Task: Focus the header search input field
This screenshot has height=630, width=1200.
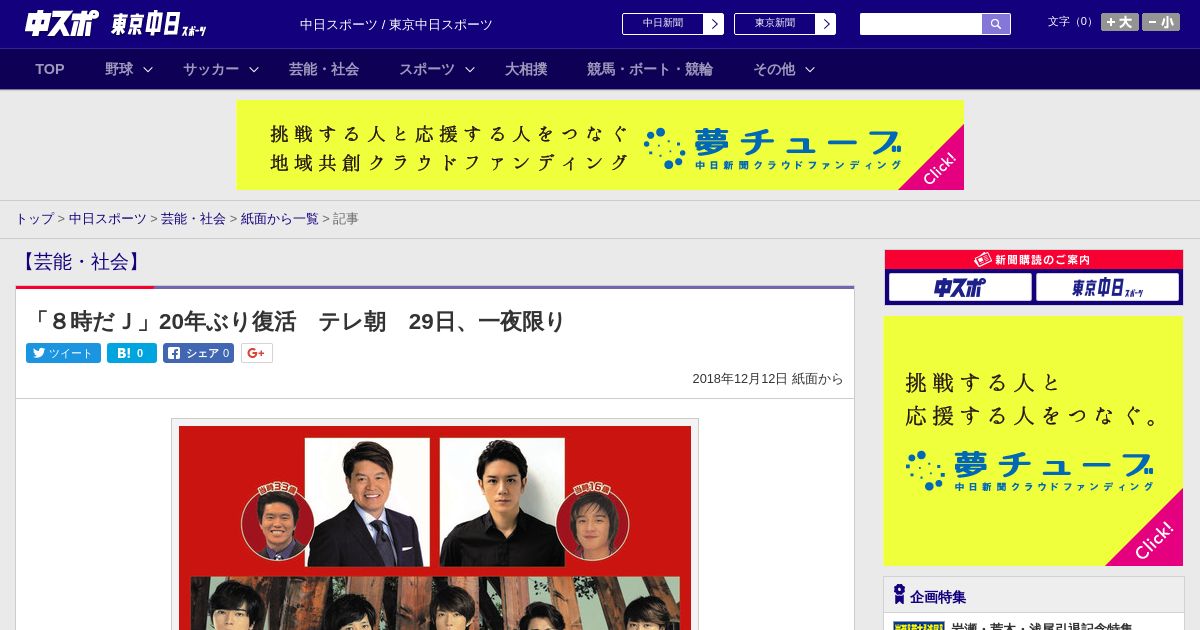Action: pos(921,24)
